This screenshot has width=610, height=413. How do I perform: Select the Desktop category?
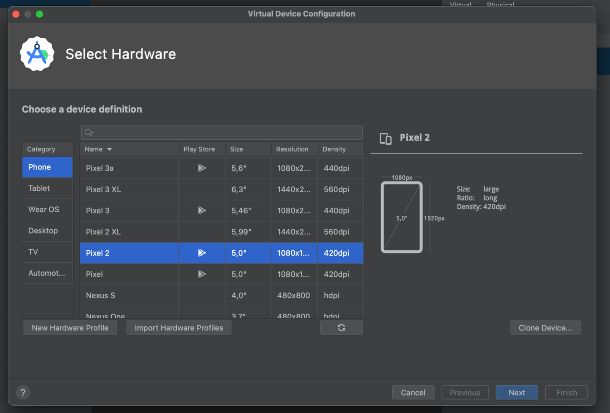point(47,231)
